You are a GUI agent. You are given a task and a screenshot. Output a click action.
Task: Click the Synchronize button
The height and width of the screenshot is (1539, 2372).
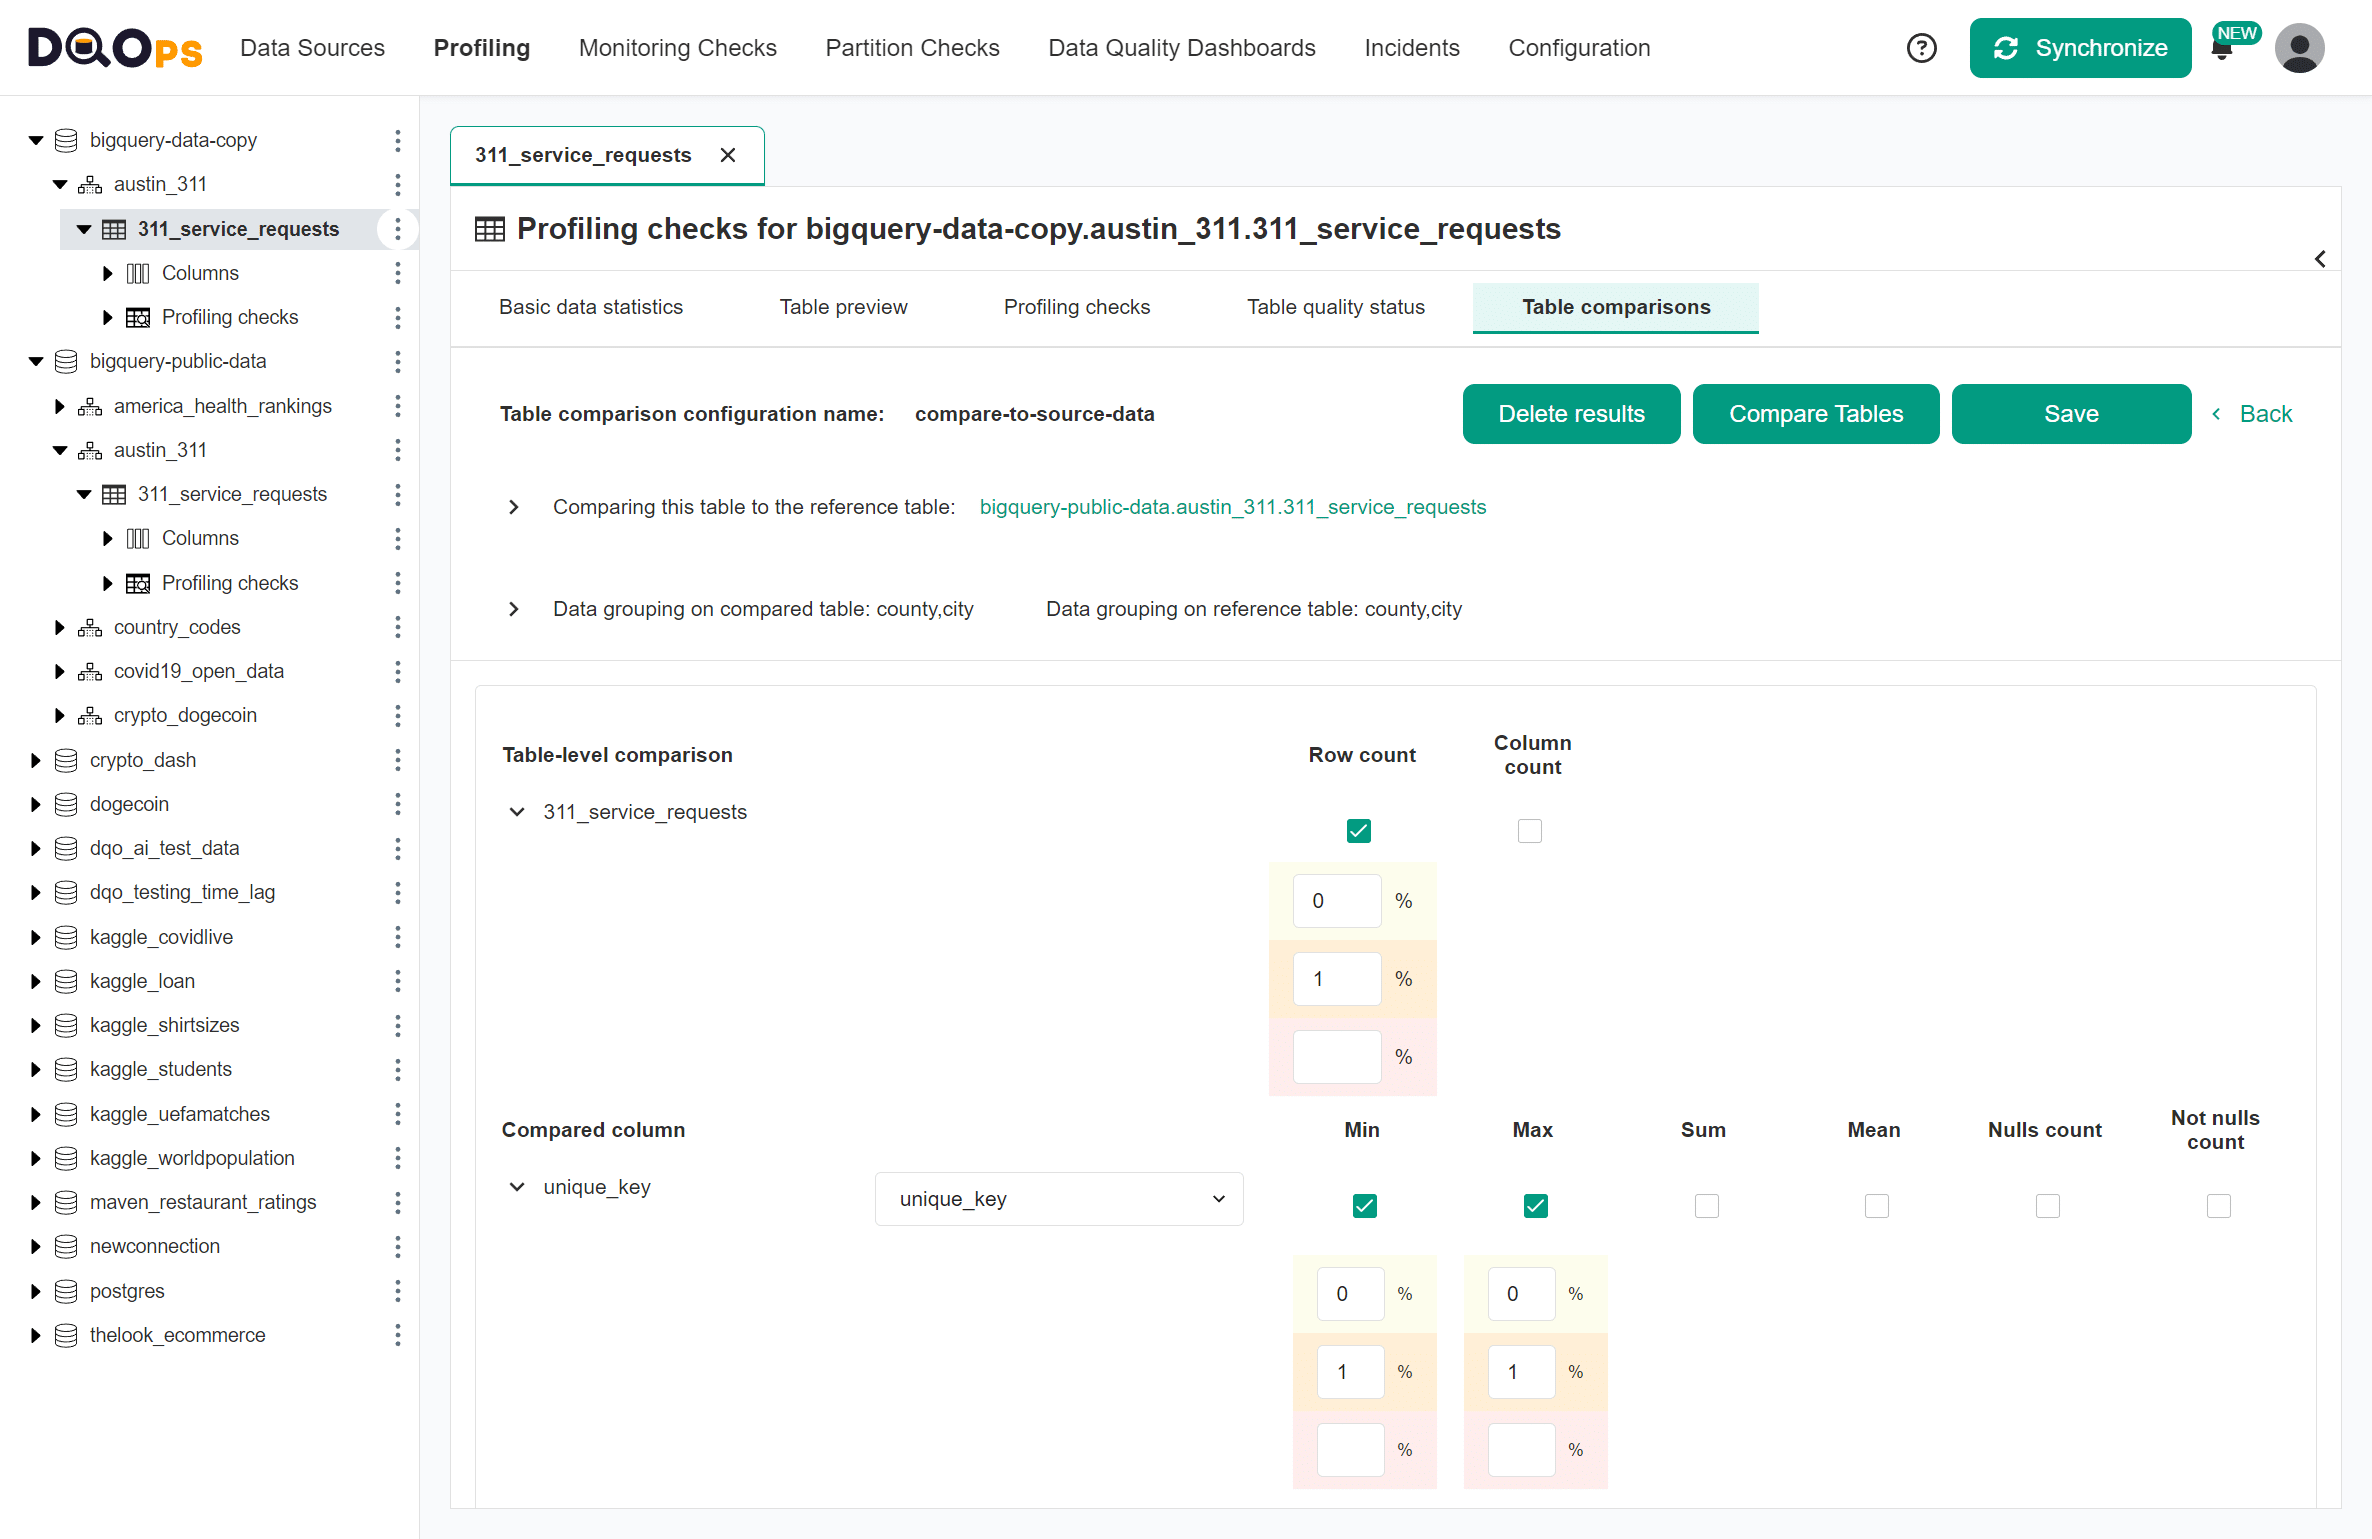point(2080,48)
